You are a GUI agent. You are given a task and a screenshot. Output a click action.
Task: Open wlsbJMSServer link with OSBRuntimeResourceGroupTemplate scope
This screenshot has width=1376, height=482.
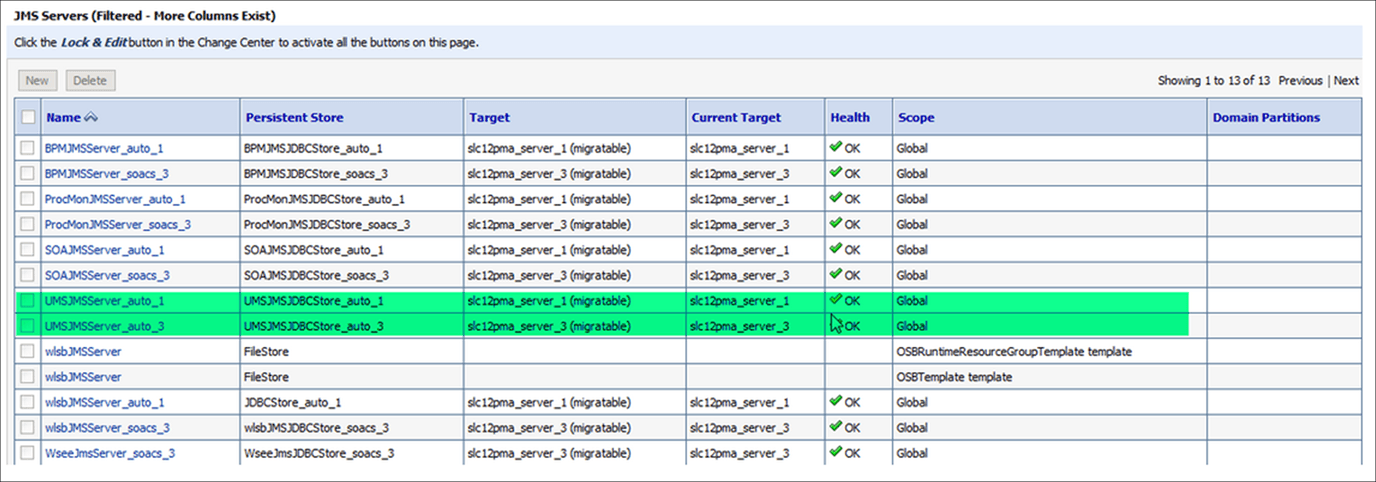click(x=83, y=352)
